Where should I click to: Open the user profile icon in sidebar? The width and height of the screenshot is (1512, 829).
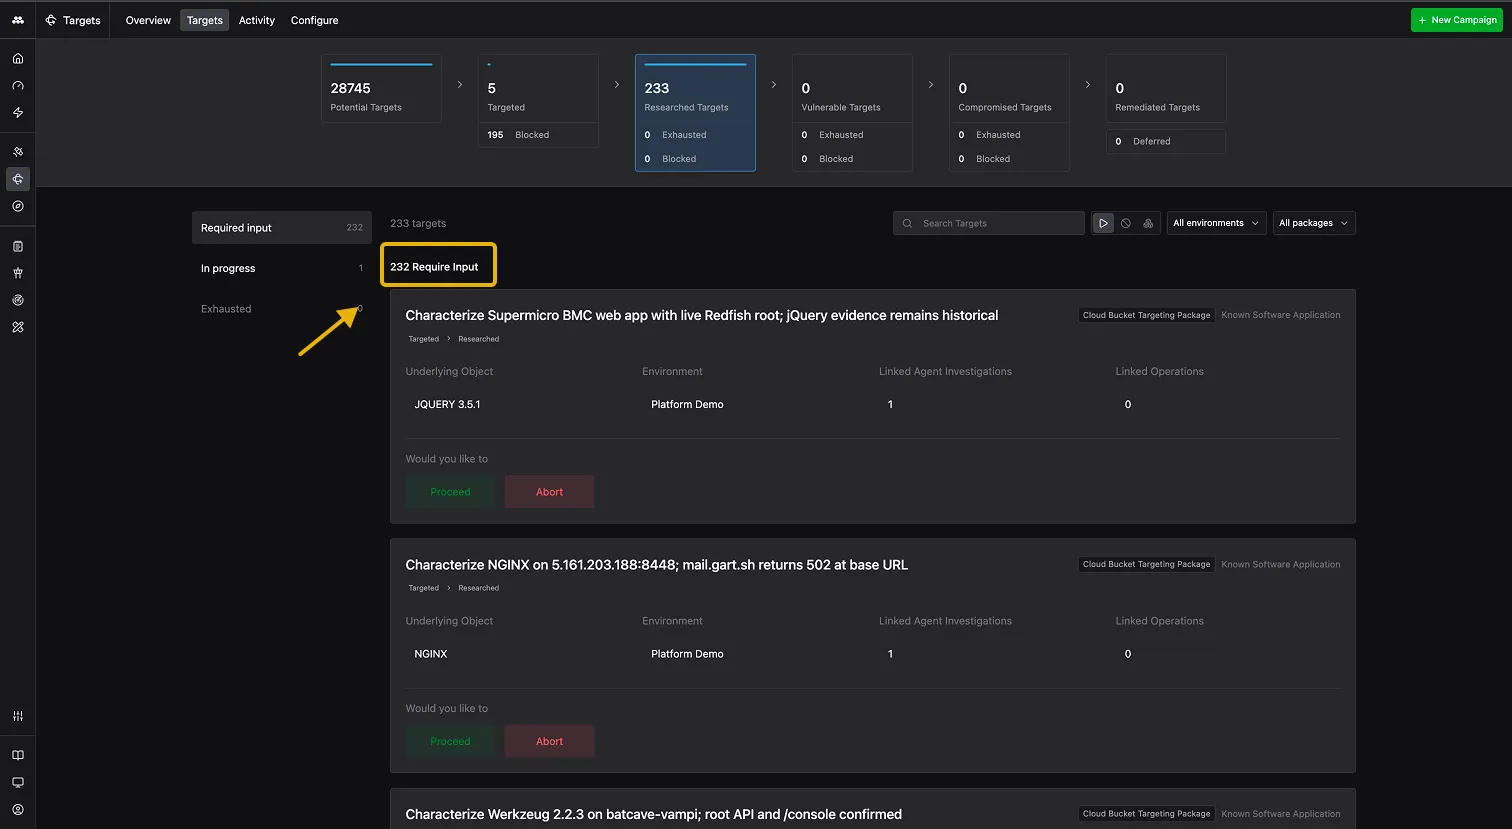click(x=18, y=810)
